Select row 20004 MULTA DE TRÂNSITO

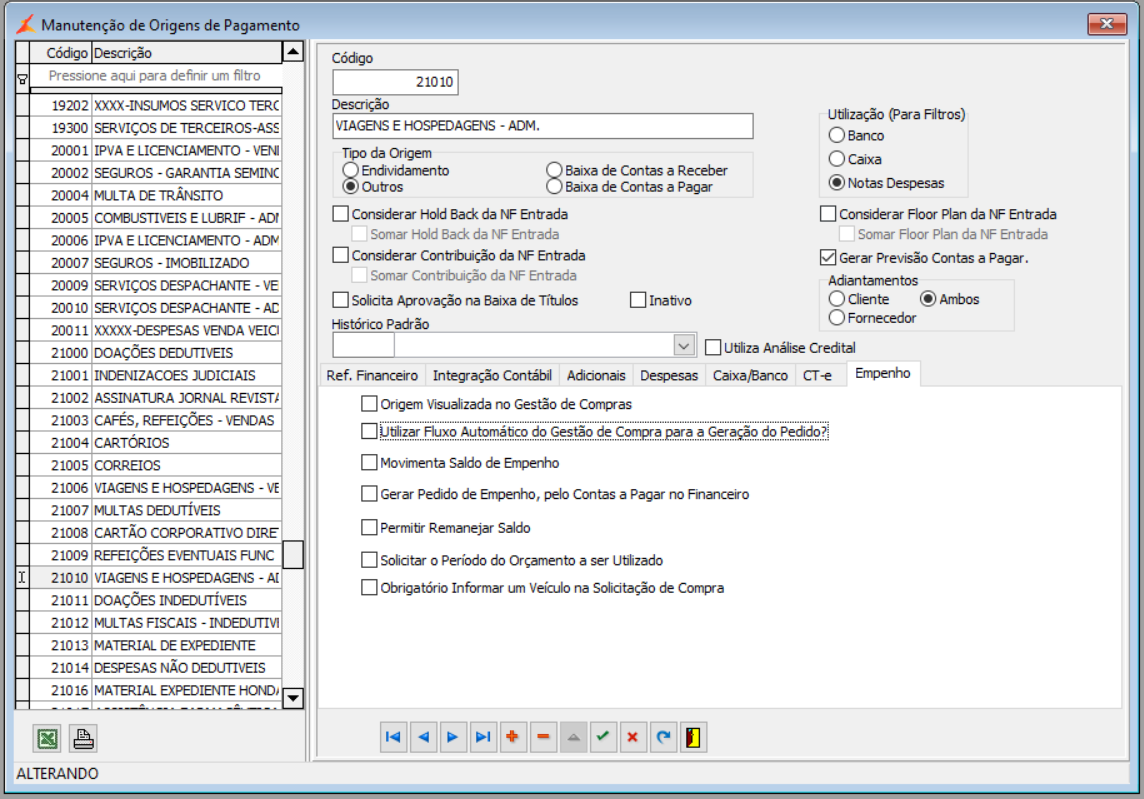click(155, 195)
